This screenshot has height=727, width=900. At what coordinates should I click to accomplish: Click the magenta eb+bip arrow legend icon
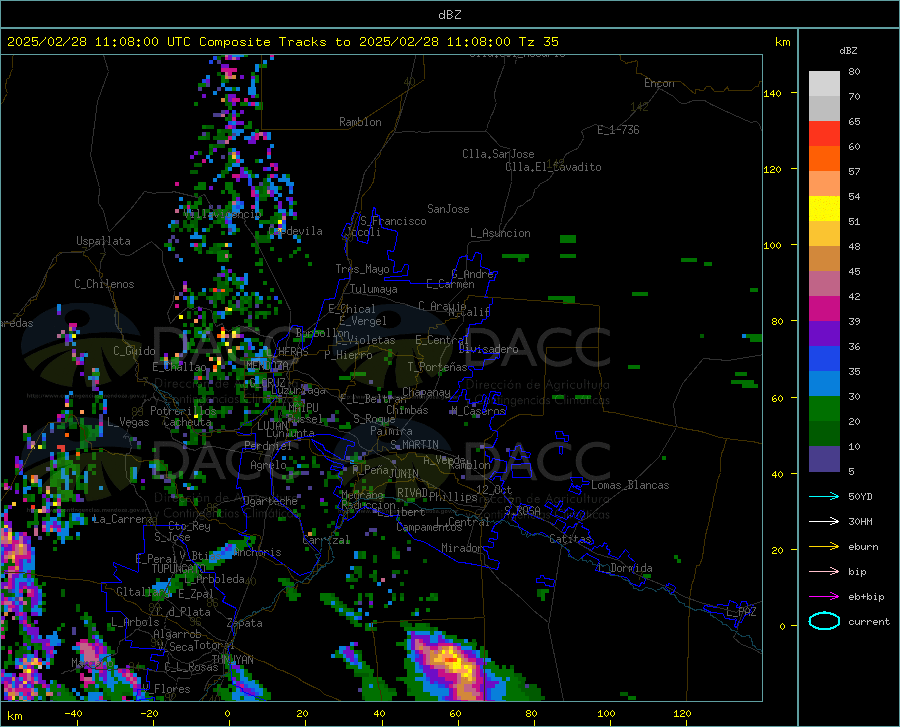tap(824, 596)
